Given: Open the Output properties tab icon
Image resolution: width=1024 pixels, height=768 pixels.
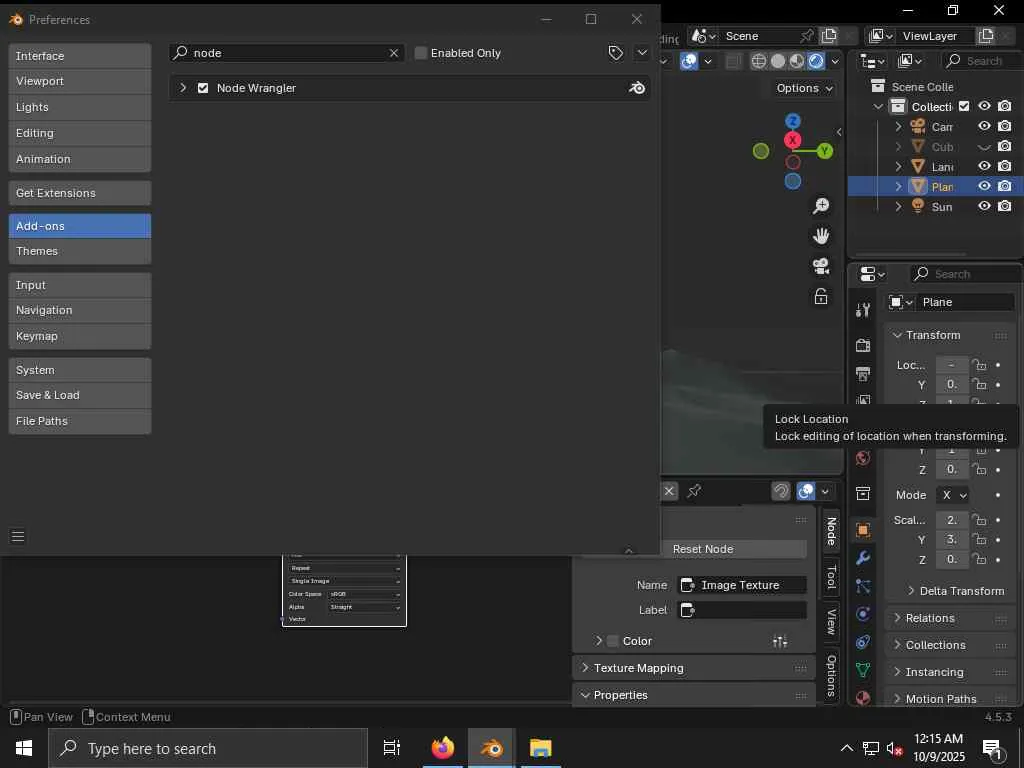Looking at the screenshot, I should click(x=863, y=374).
